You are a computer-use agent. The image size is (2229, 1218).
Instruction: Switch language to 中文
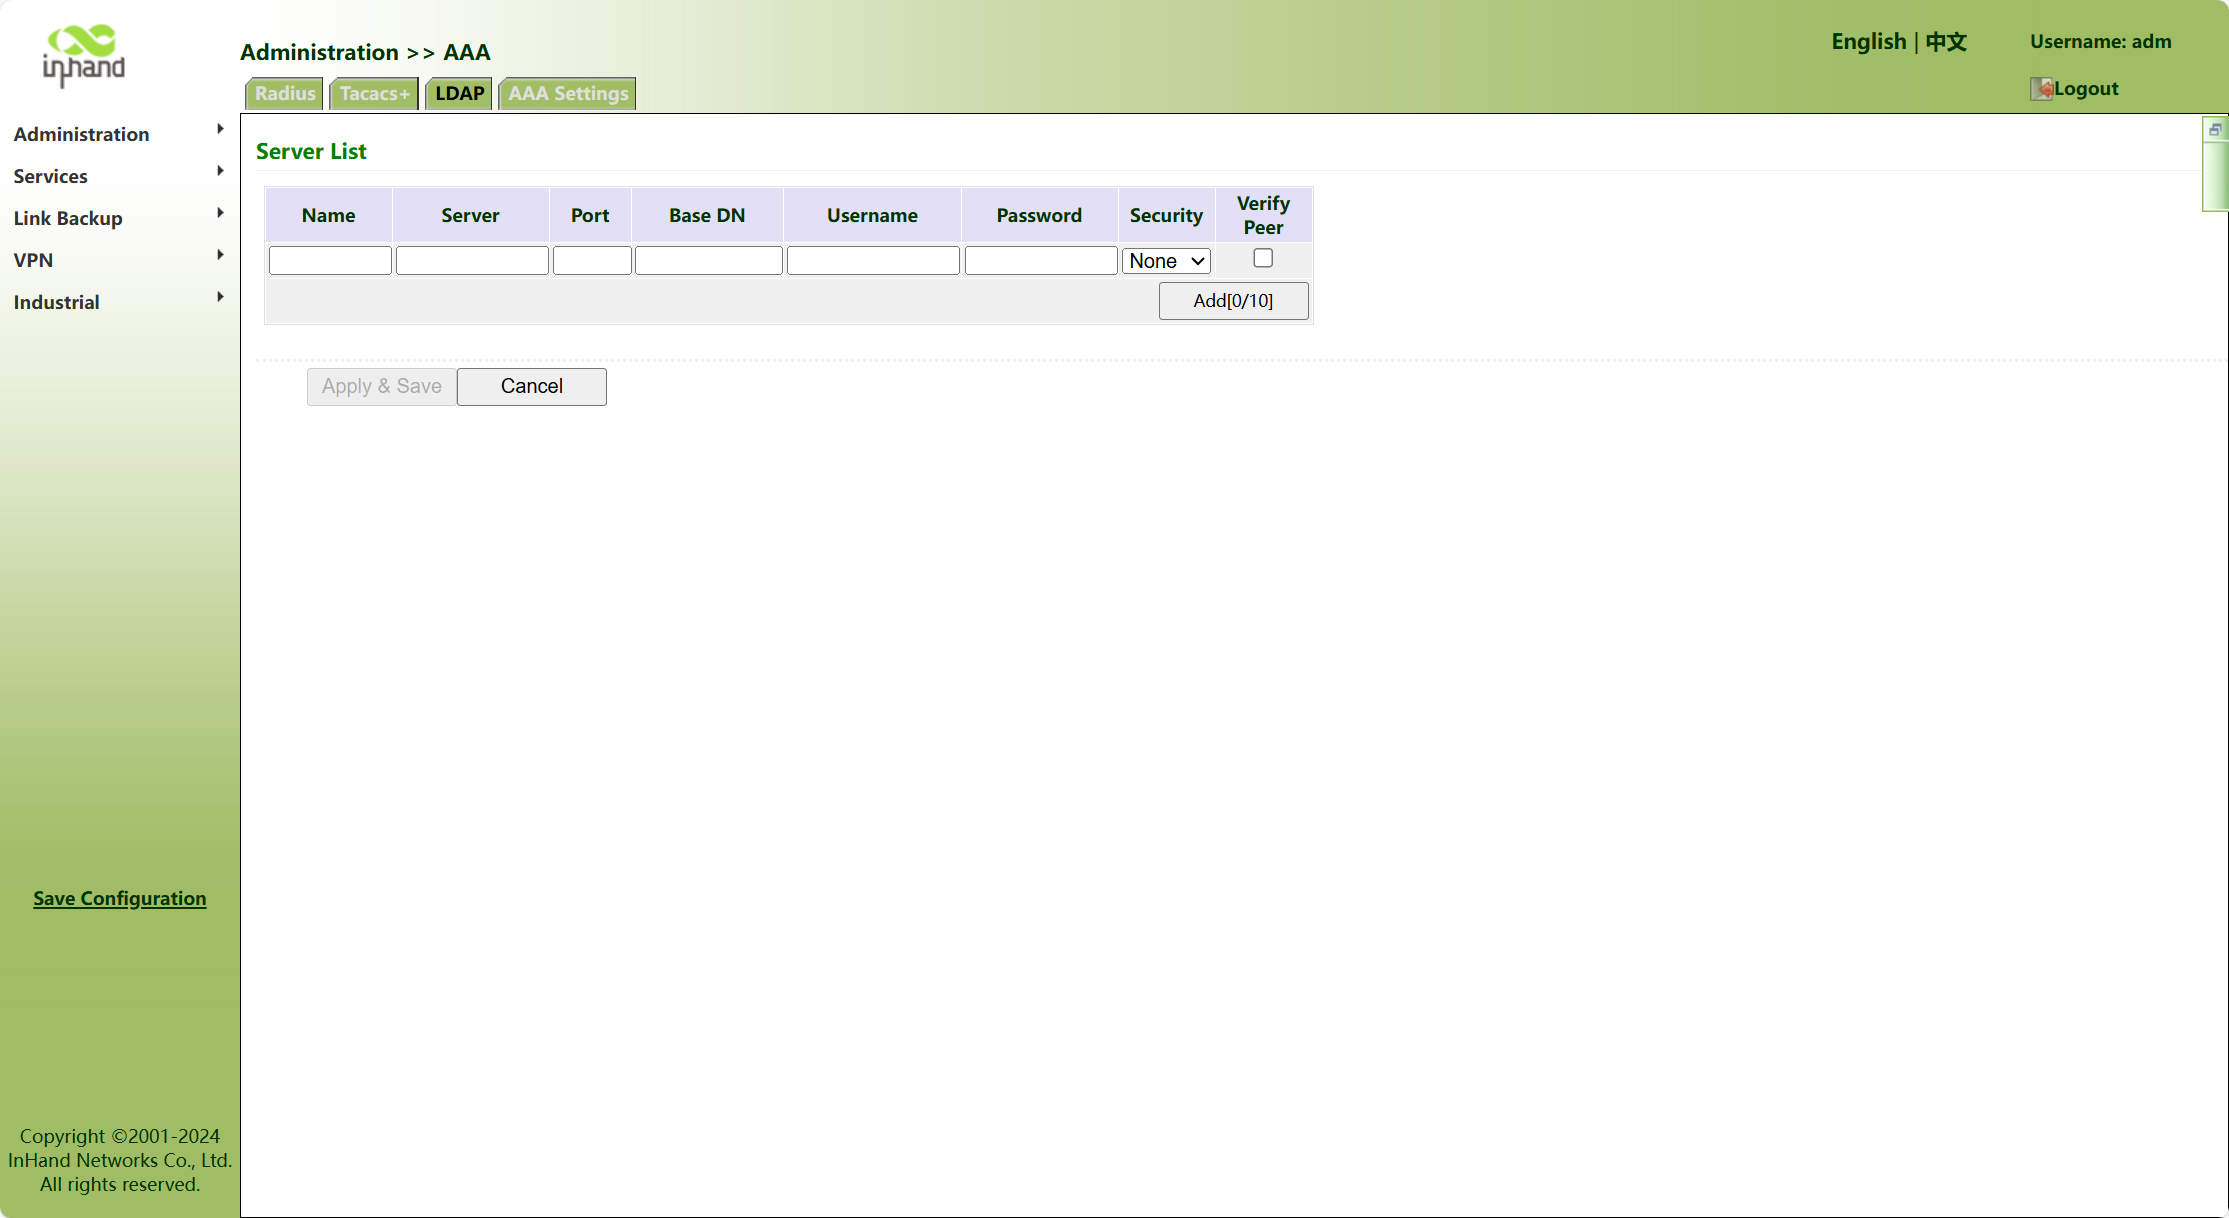click(x=1946, y=42)
